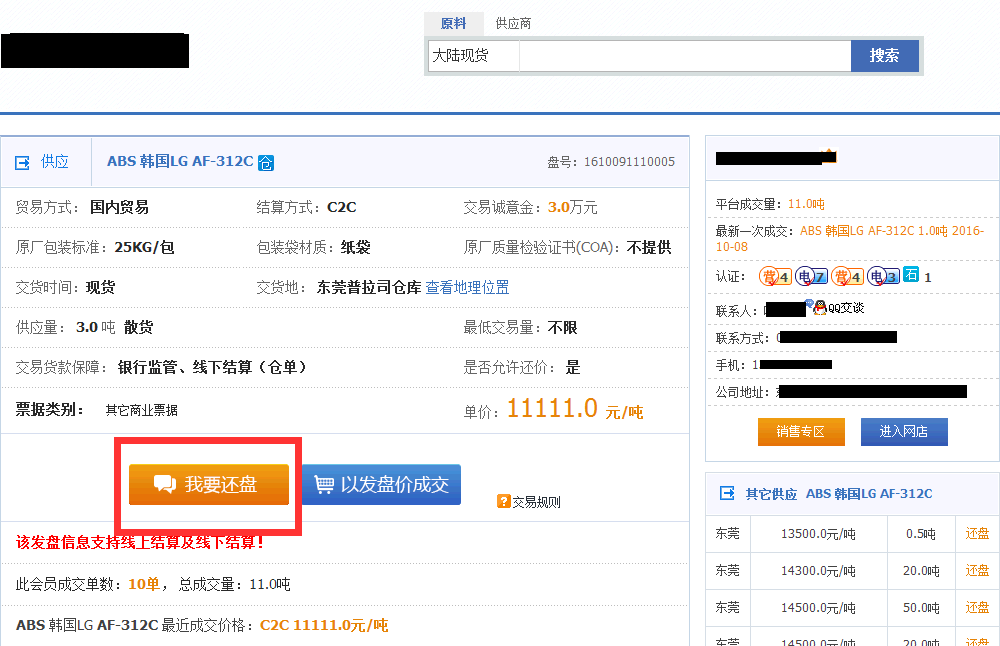1000x646 pixels.
Task: Click the 10单 completed orders count
Action: [144, 584]
